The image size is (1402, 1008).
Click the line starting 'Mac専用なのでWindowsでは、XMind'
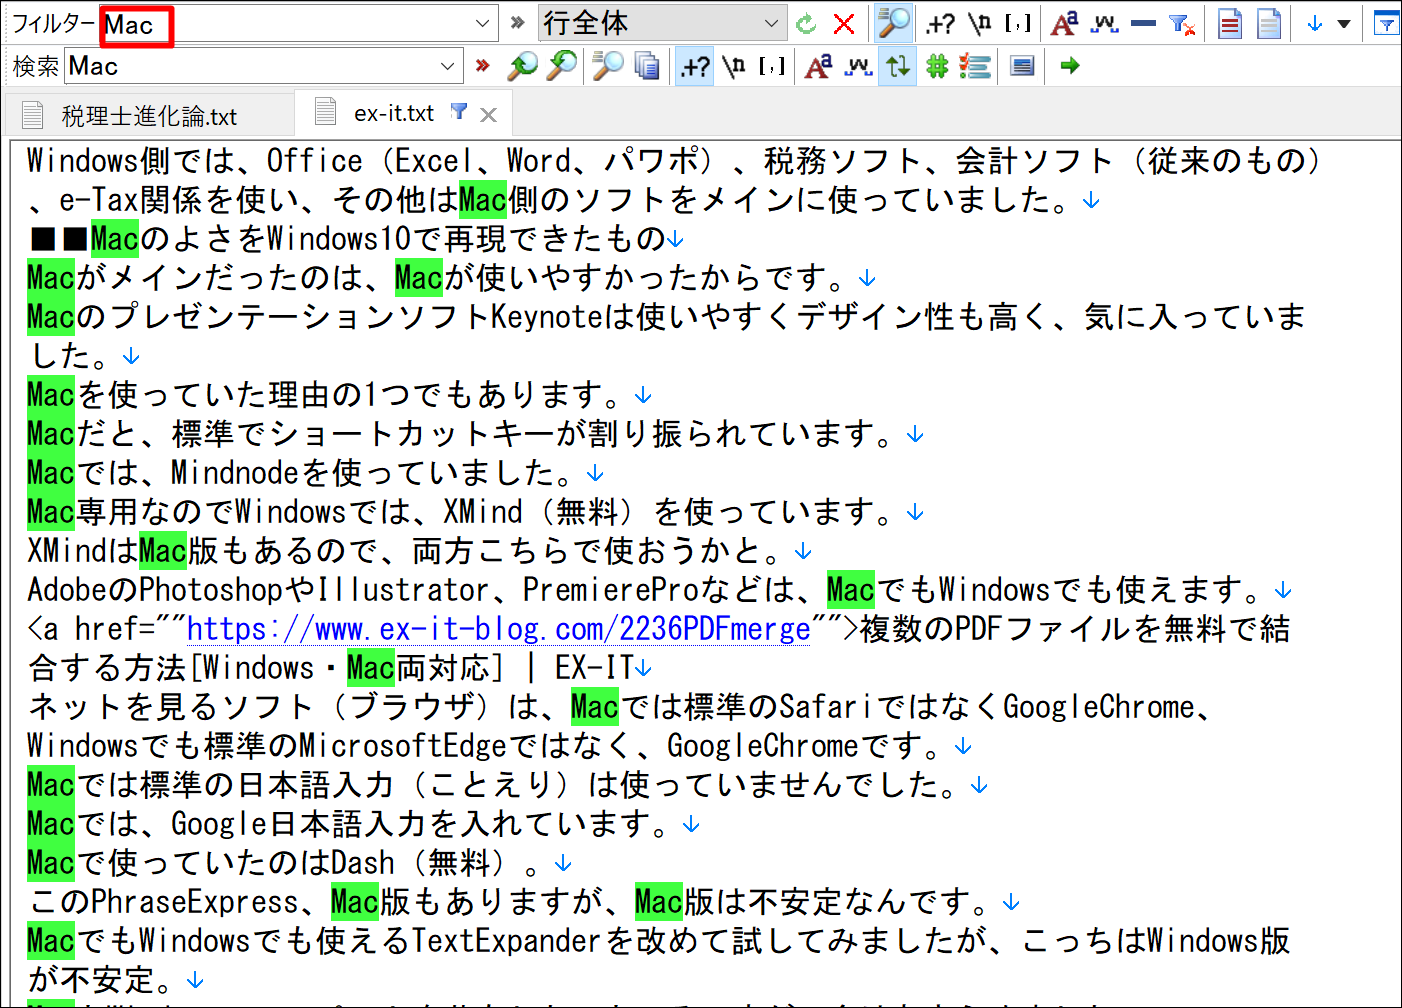click(465, 511)
